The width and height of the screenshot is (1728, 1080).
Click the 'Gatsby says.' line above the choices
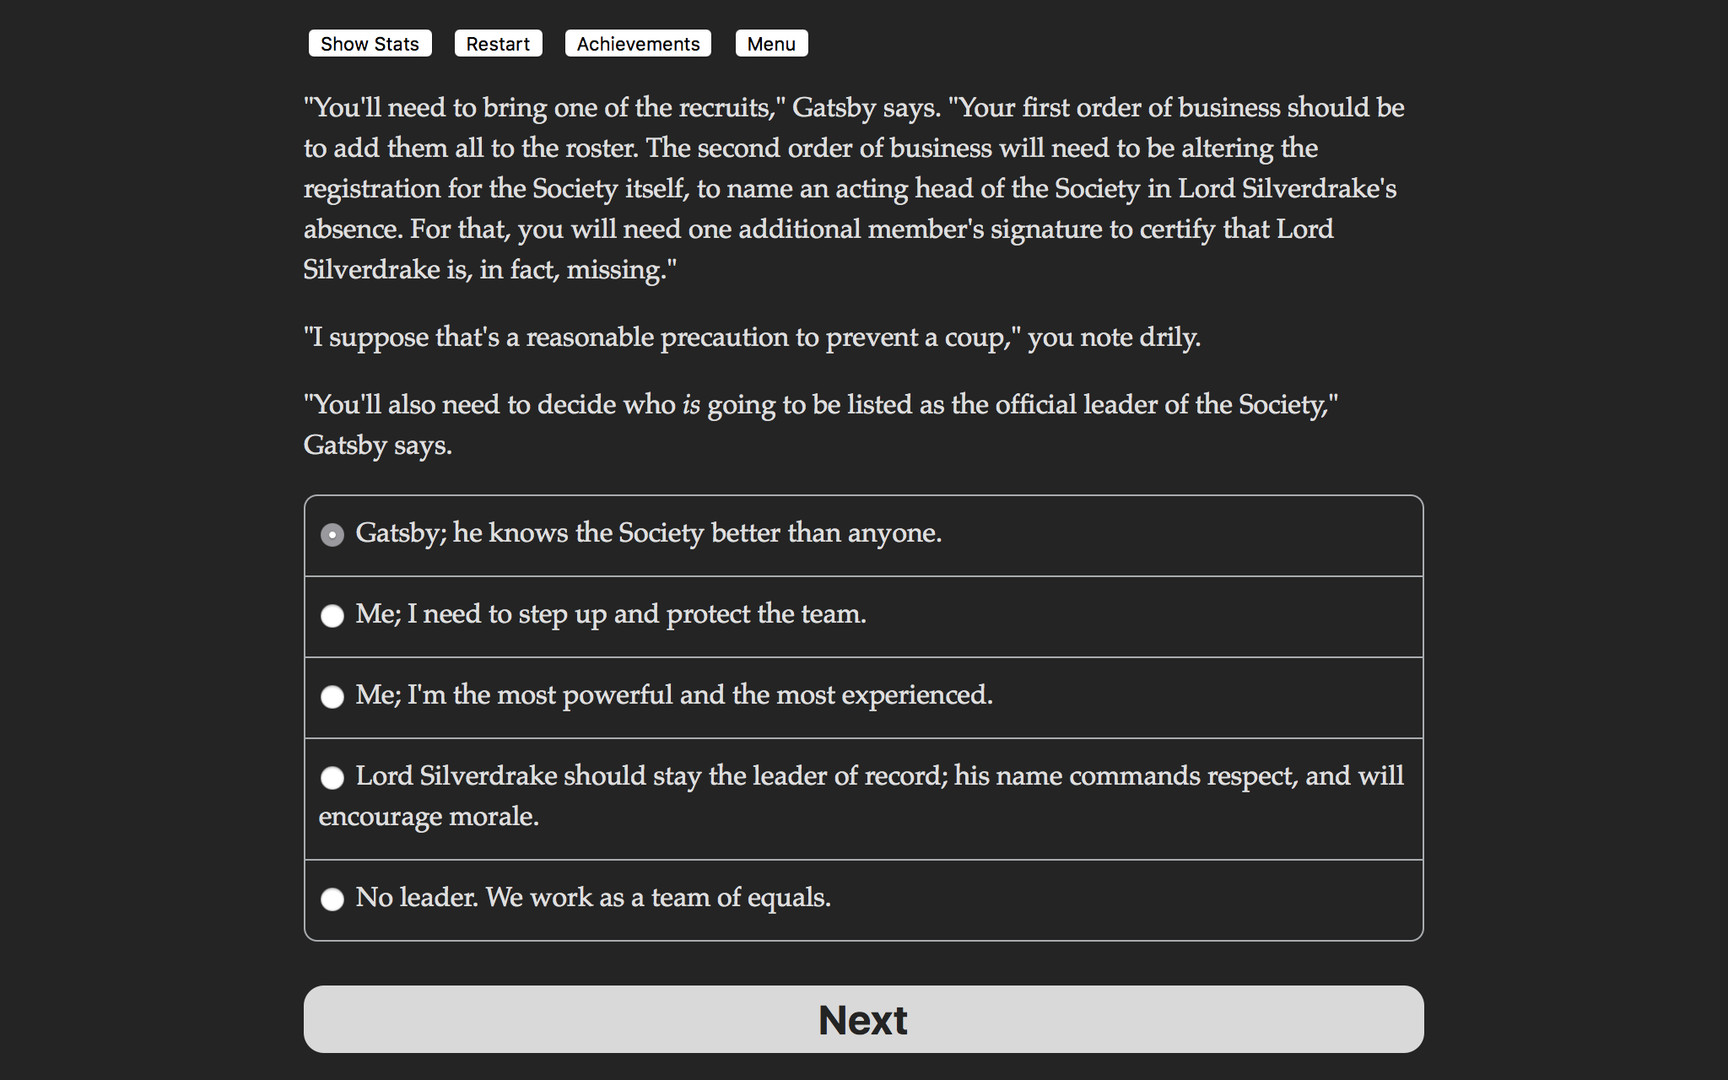[378, 445]
